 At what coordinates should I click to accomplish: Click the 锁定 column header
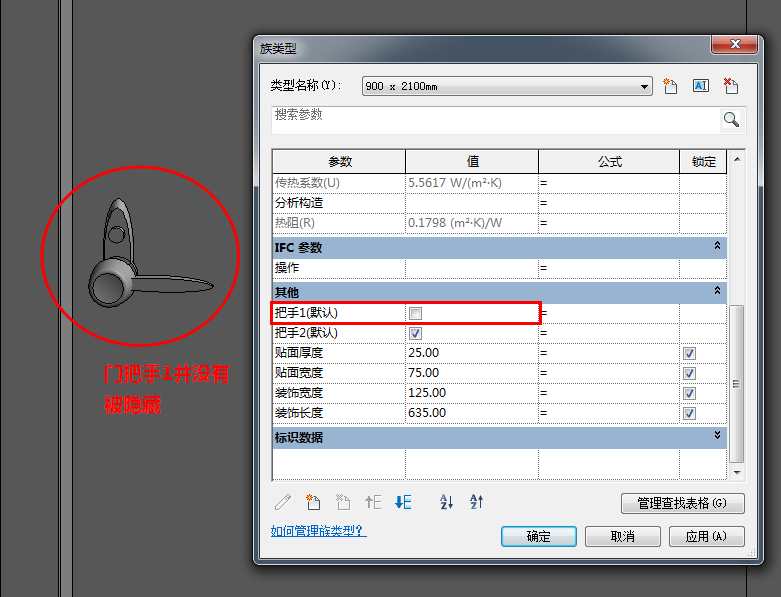(x=703, y=161)
